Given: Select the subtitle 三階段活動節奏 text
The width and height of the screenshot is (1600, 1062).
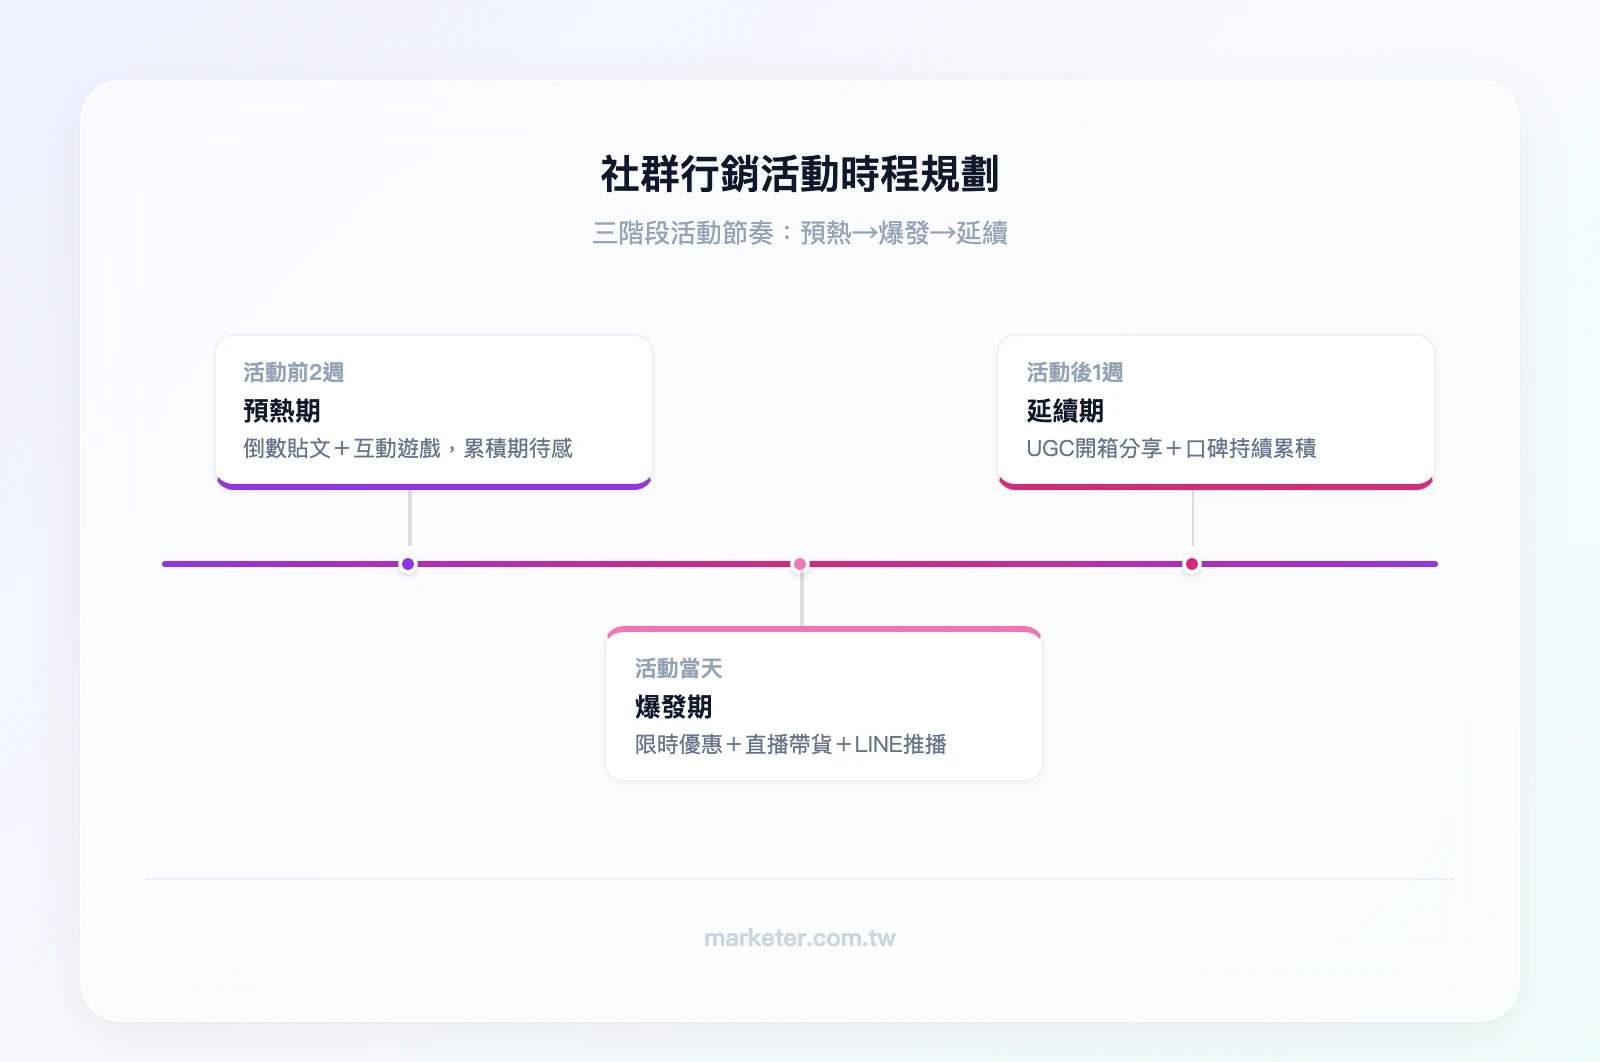Looking at the screenshot, I should [800, 232].
